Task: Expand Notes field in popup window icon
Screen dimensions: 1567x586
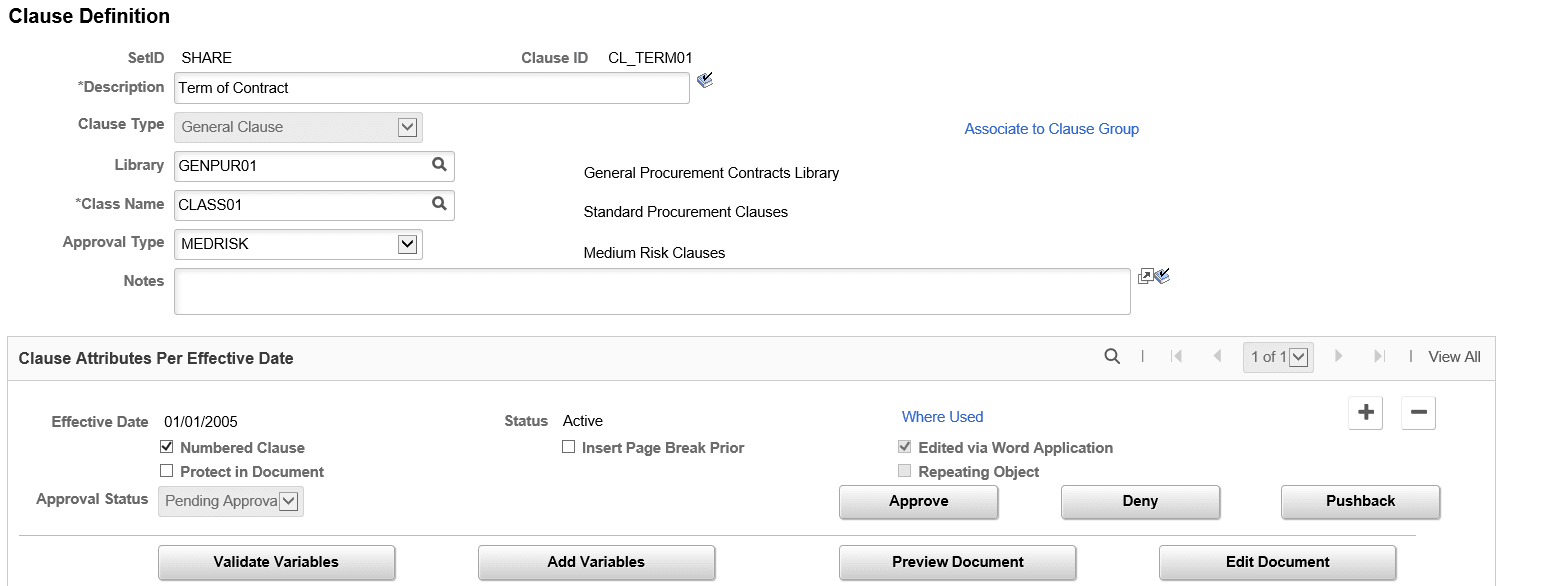Action: (x=1145, y=276)
